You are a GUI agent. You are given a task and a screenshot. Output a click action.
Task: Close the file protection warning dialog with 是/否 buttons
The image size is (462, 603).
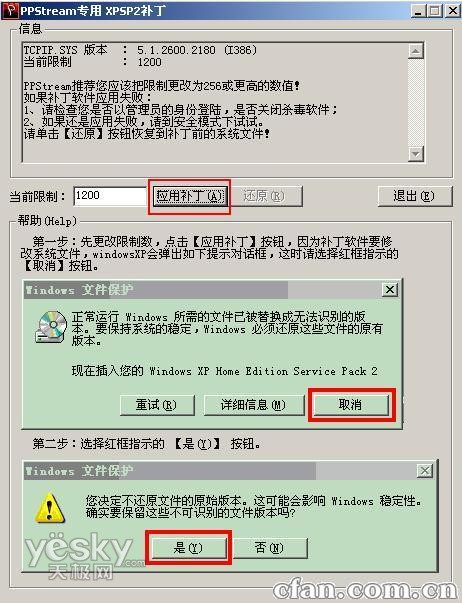tap(425, 470)
